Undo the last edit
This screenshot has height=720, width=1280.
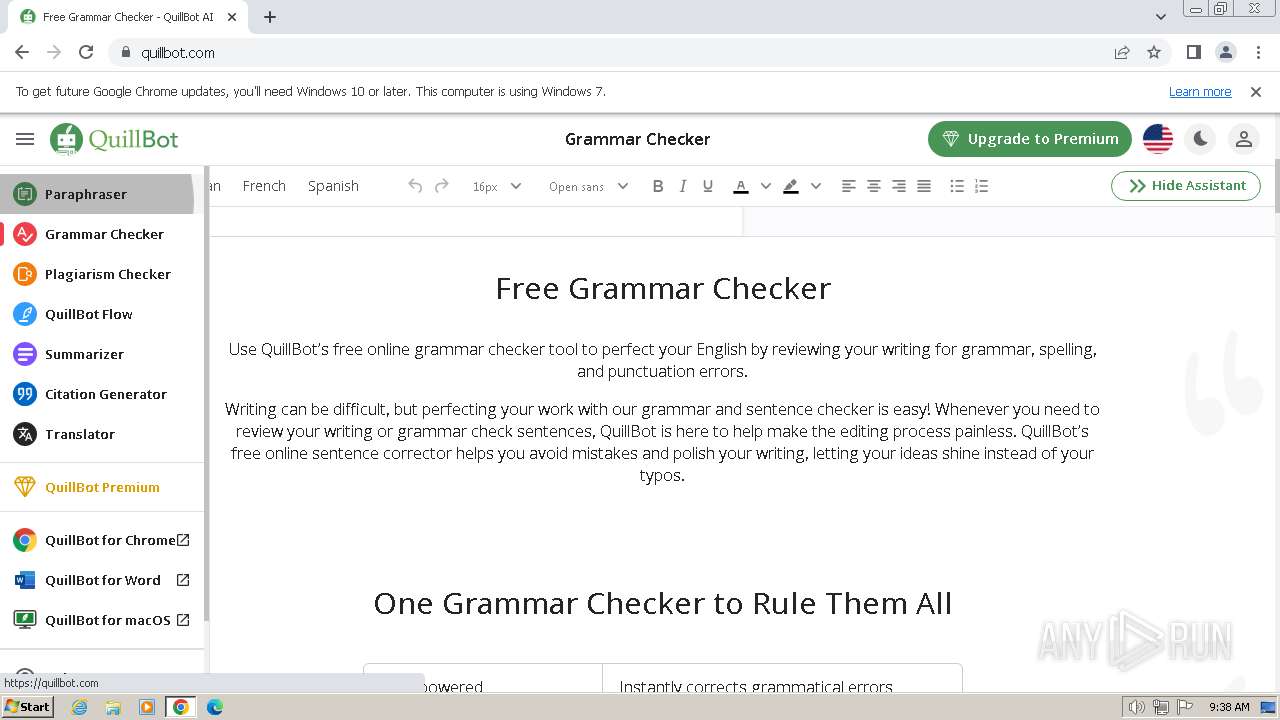point(415,186)
